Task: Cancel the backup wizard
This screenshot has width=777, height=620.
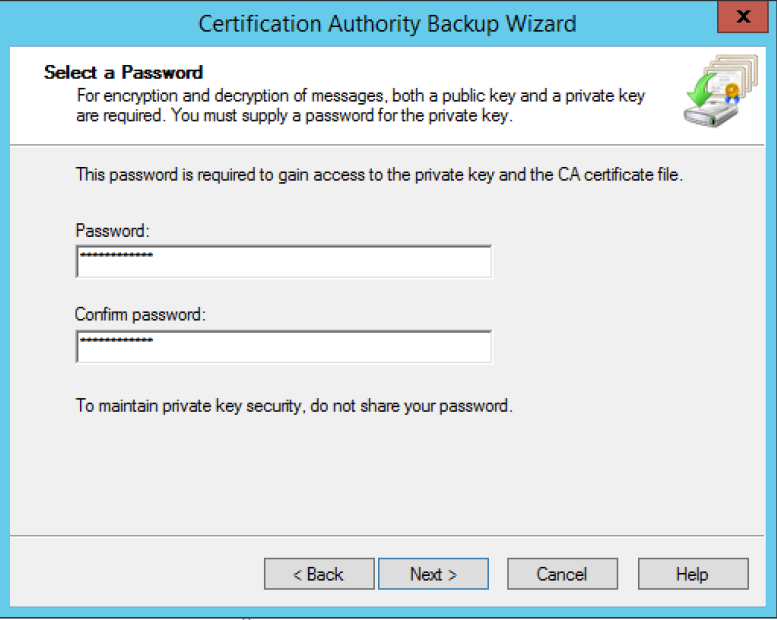Action: [561, 574]
